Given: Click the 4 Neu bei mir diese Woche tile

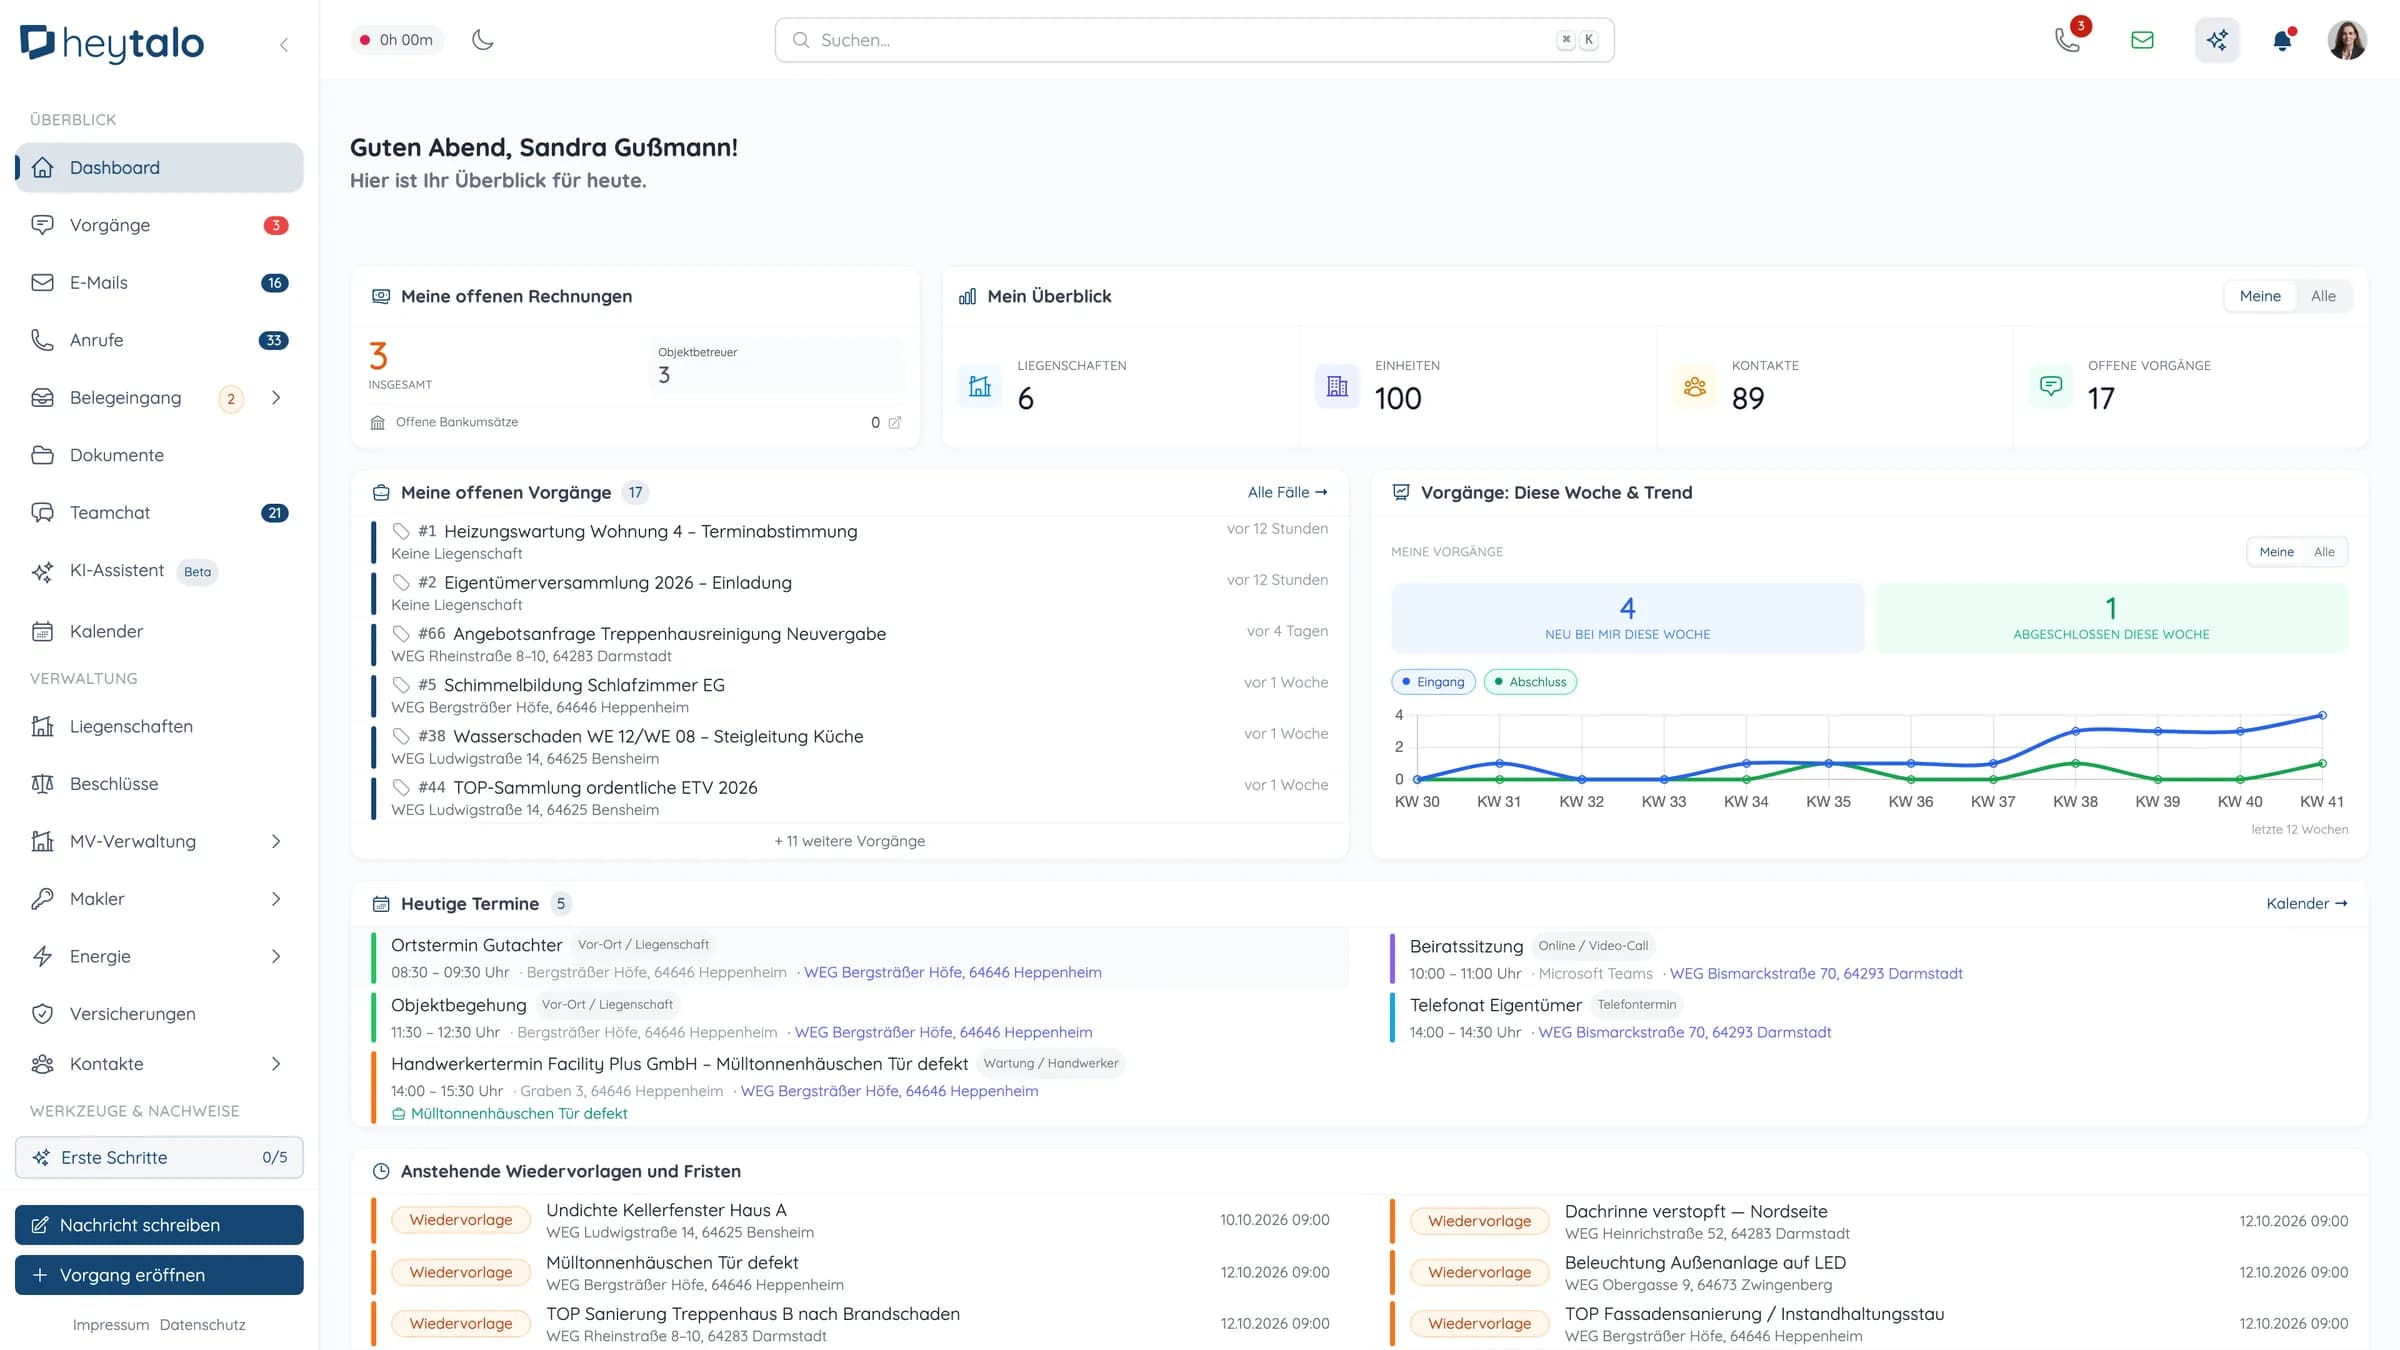Looking at the screenshot, I should click(x=1627, y=618).
